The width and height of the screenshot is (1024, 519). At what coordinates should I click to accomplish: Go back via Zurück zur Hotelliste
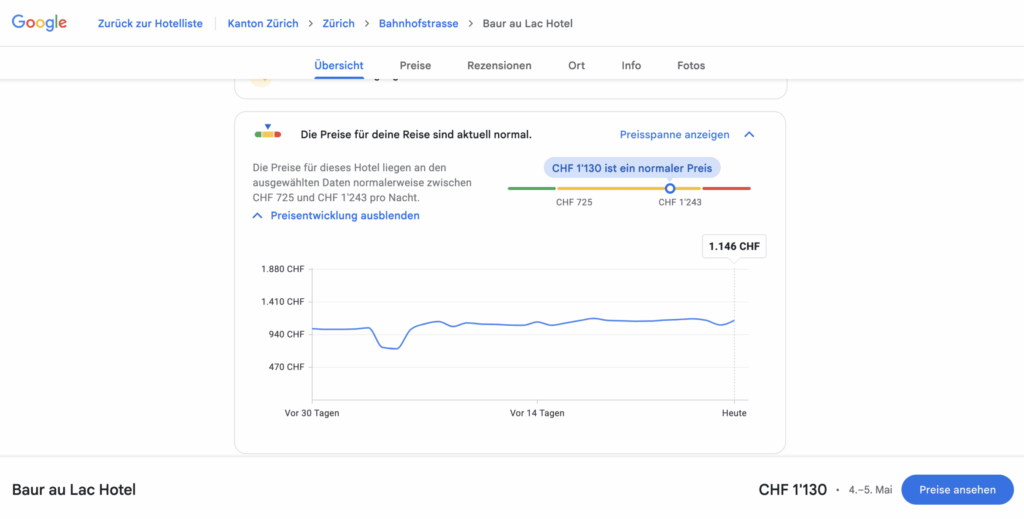point(150,24)
